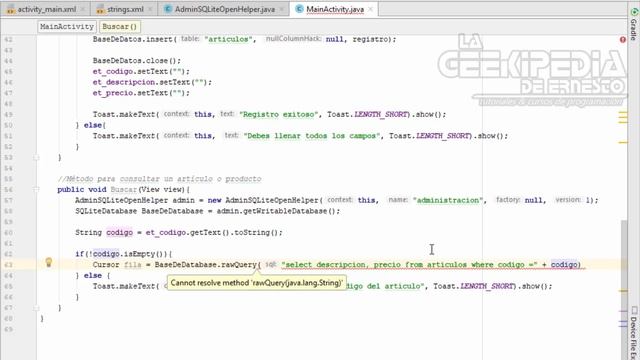This screenshot has height=360, width=640.
Task: Click the "administracion" string literal
Action: point(448,200)
